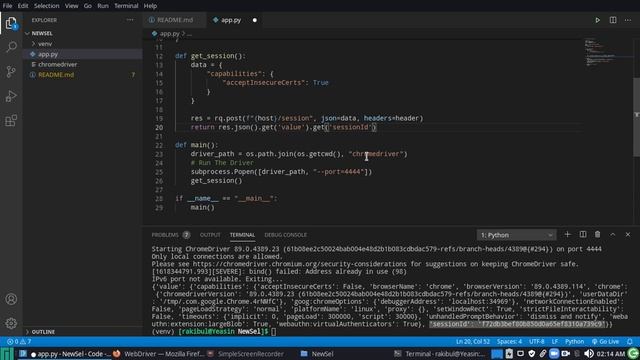Open the Go menu
The image size is (640, 360).
88,6
